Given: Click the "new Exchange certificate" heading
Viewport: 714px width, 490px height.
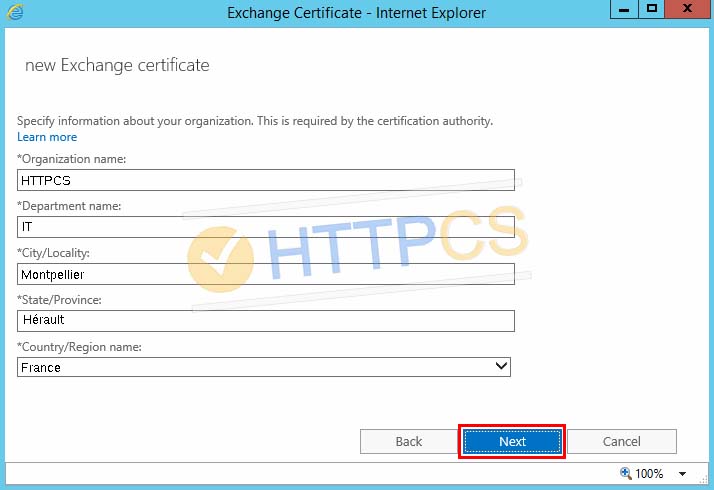Looking at the screenshot, I should [116, 65].
